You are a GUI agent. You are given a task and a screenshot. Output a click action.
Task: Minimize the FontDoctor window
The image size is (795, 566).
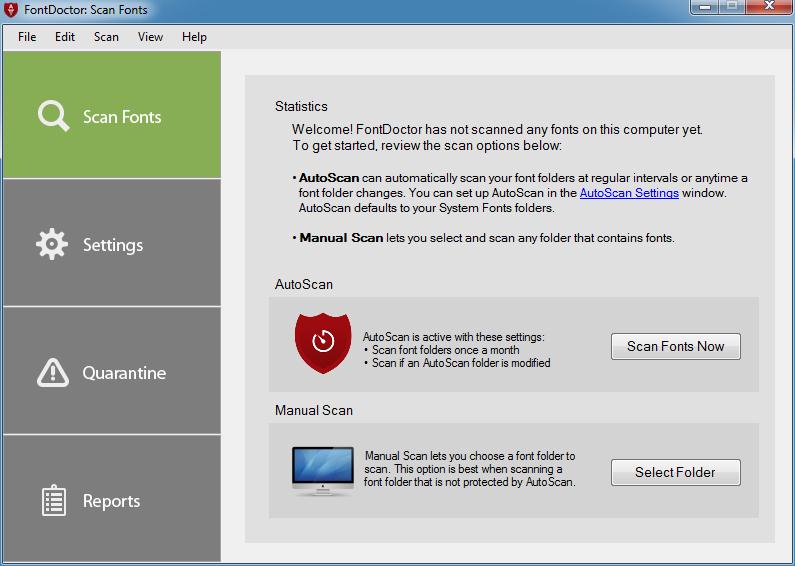(x=704, y=7)
